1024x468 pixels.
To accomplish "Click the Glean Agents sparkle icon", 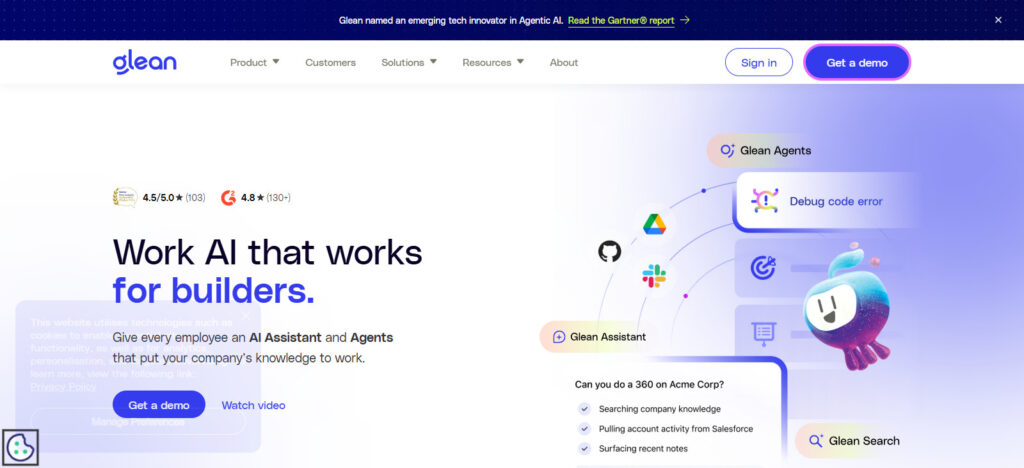I will 728,151.
